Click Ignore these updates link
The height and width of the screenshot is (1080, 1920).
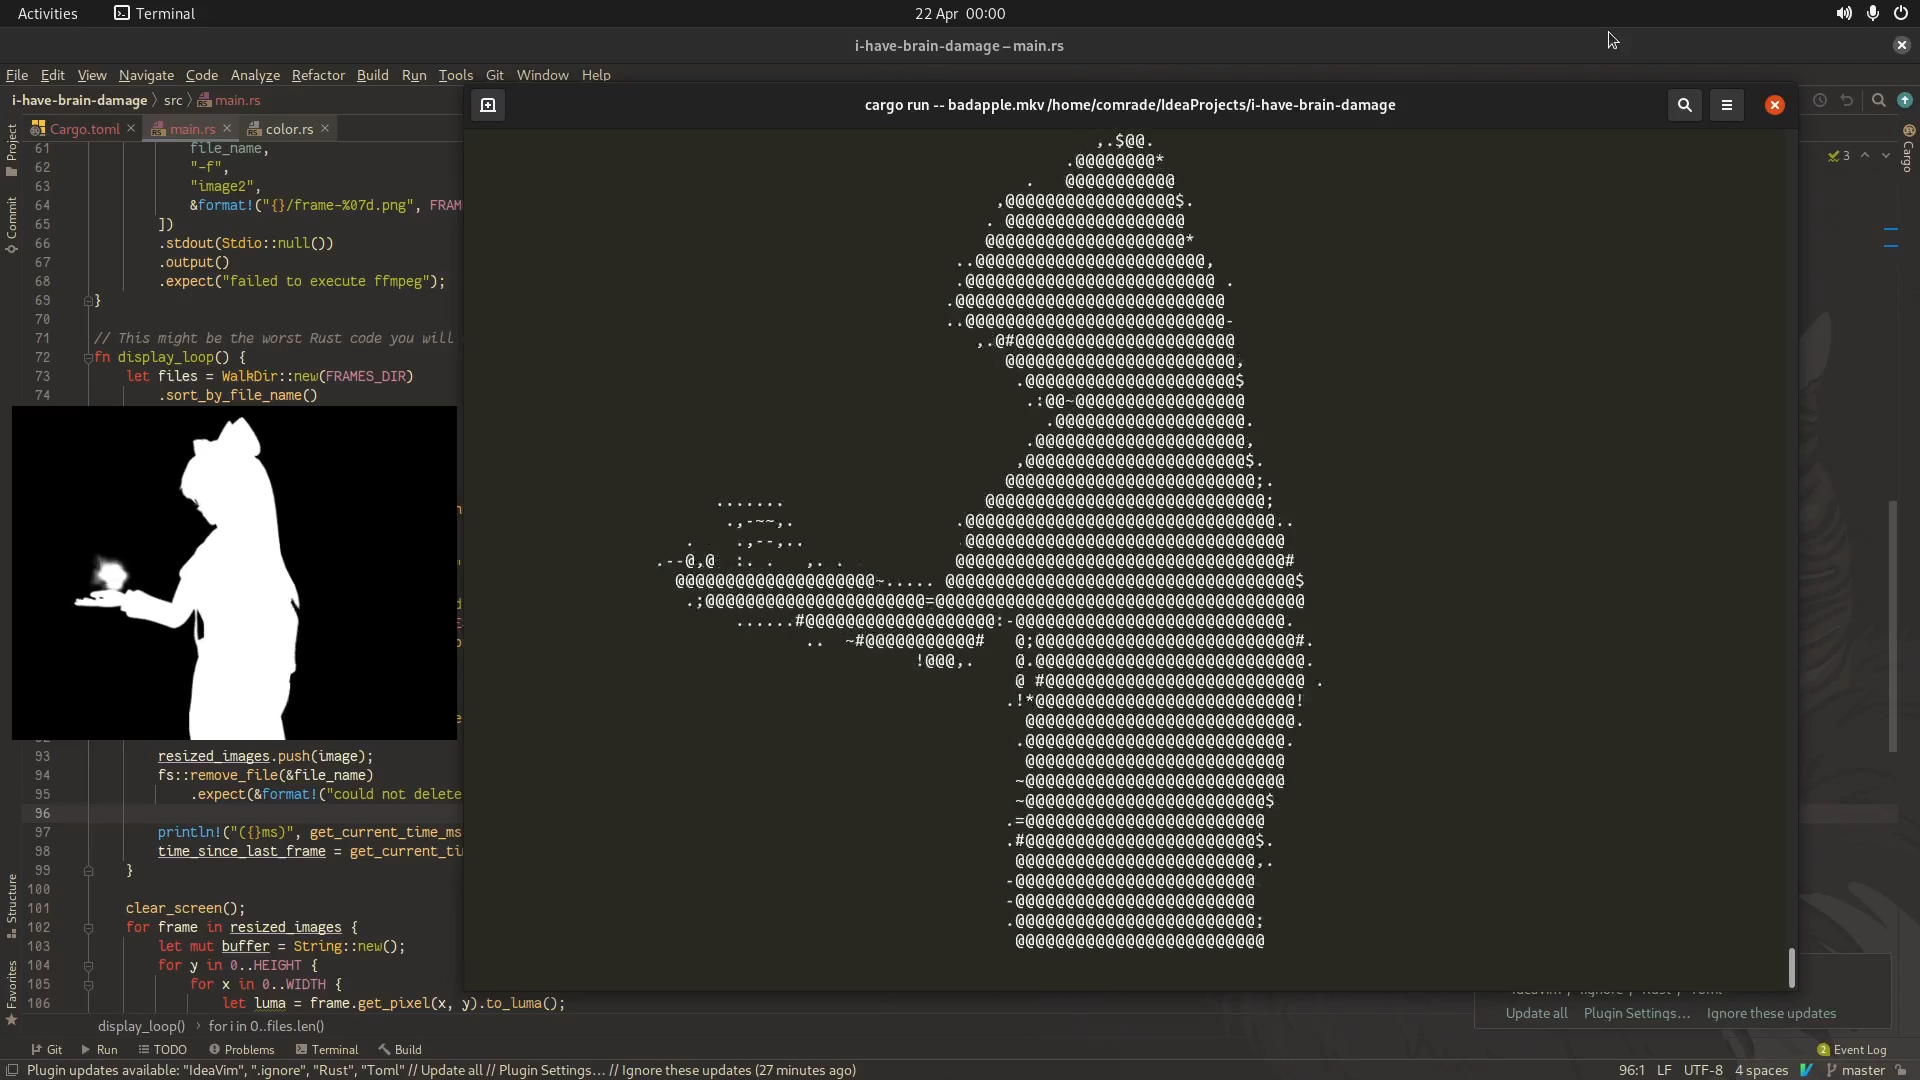point(1771,1013)
